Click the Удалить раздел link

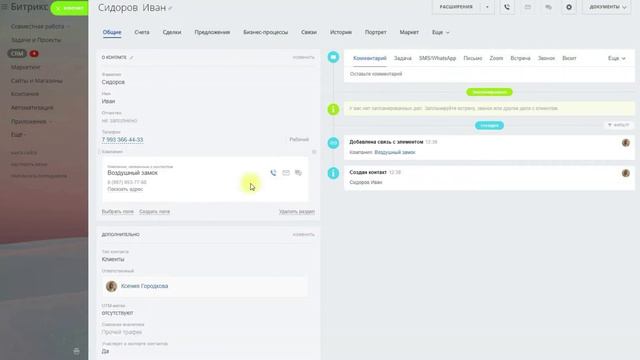[x=297, y=211]
